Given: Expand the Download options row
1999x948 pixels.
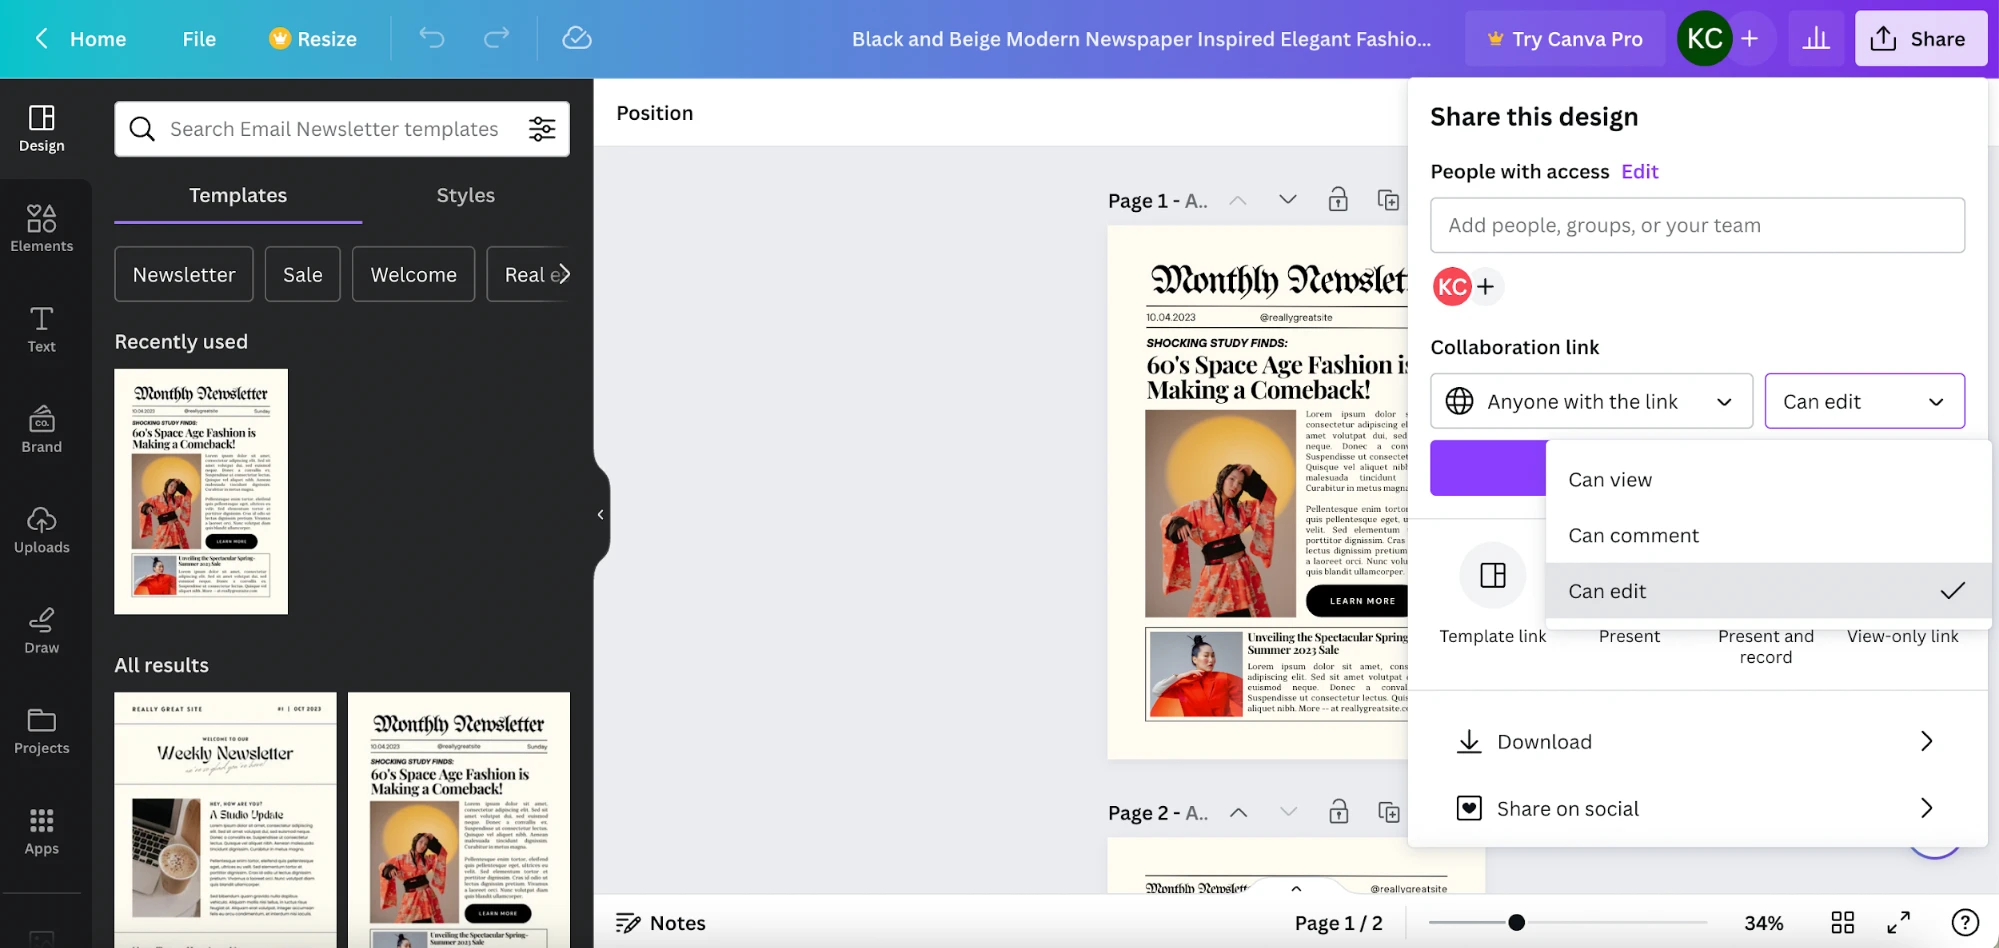Looking at the screenshot, I should tap(1697, 742).
